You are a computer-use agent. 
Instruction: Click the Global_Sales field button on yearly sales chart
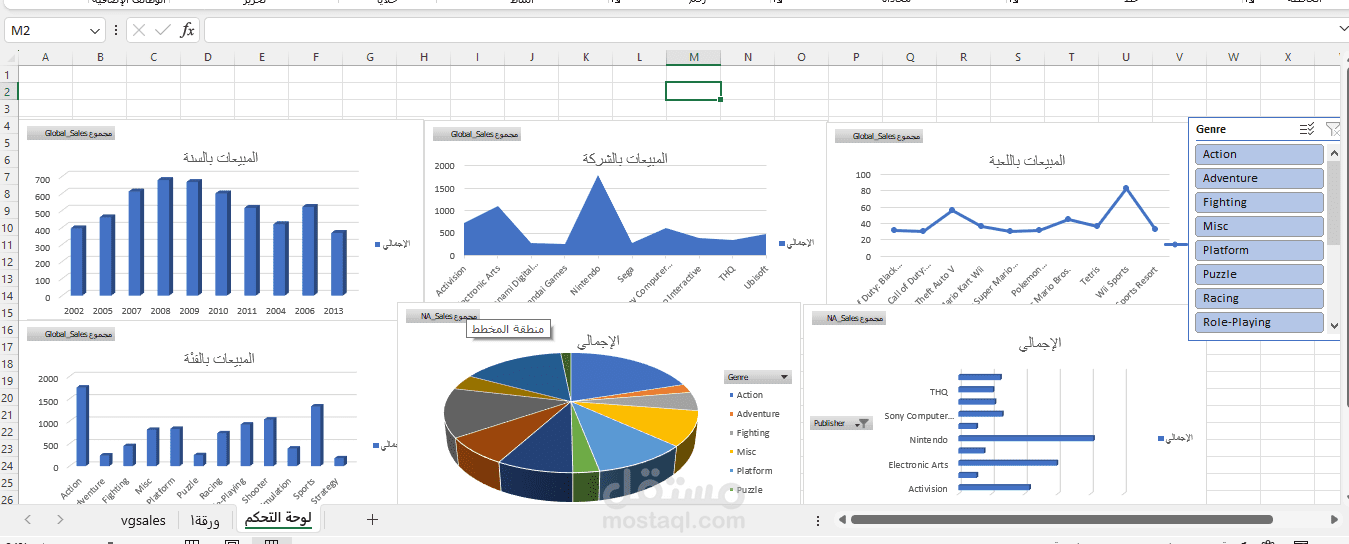(70, 133)
